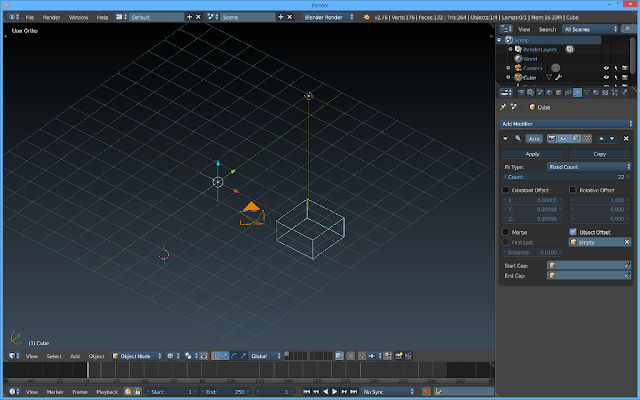This screenshot has height=400, width=640.
Task: Open the Render menu in the top bar
Action: coord(51,17)
